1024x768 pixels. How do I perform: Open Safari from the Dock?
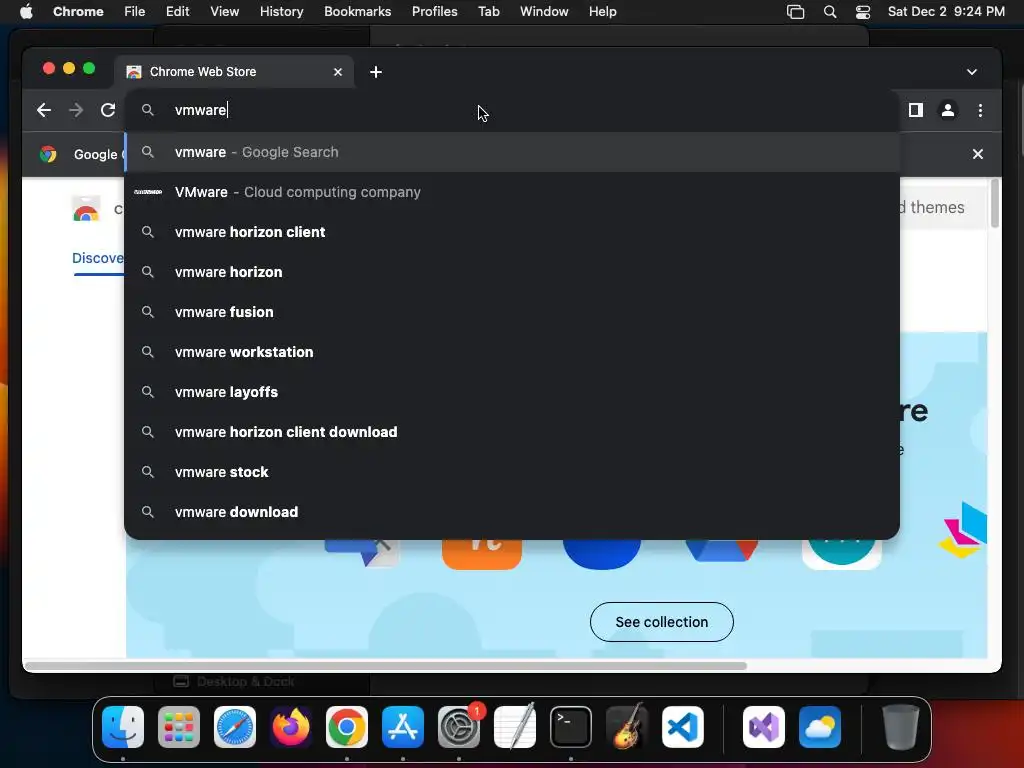[235, 727]
